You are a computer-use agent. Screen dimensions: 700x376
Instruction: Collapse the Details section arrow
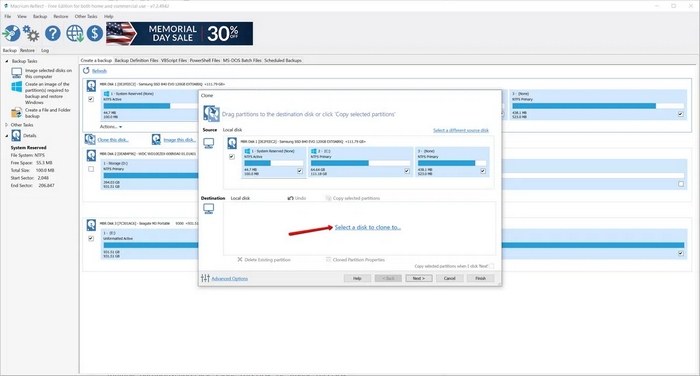pos(7,135)
